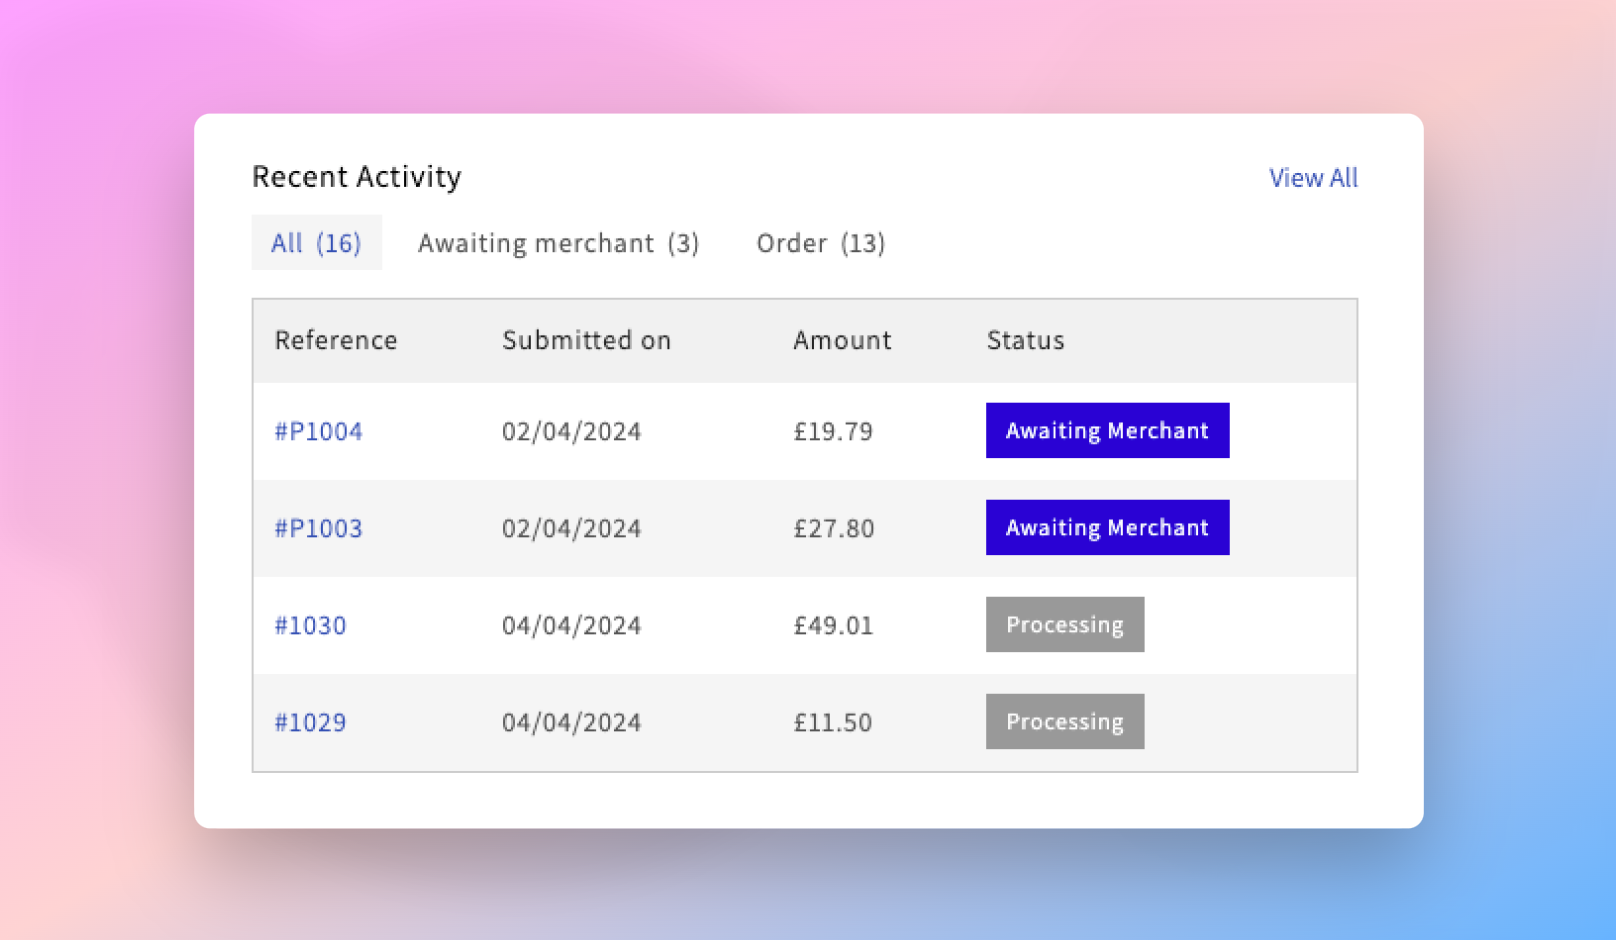Open reference #P1003
The height and width of the screenshot is (940, 1616).
tap(318, 528)
